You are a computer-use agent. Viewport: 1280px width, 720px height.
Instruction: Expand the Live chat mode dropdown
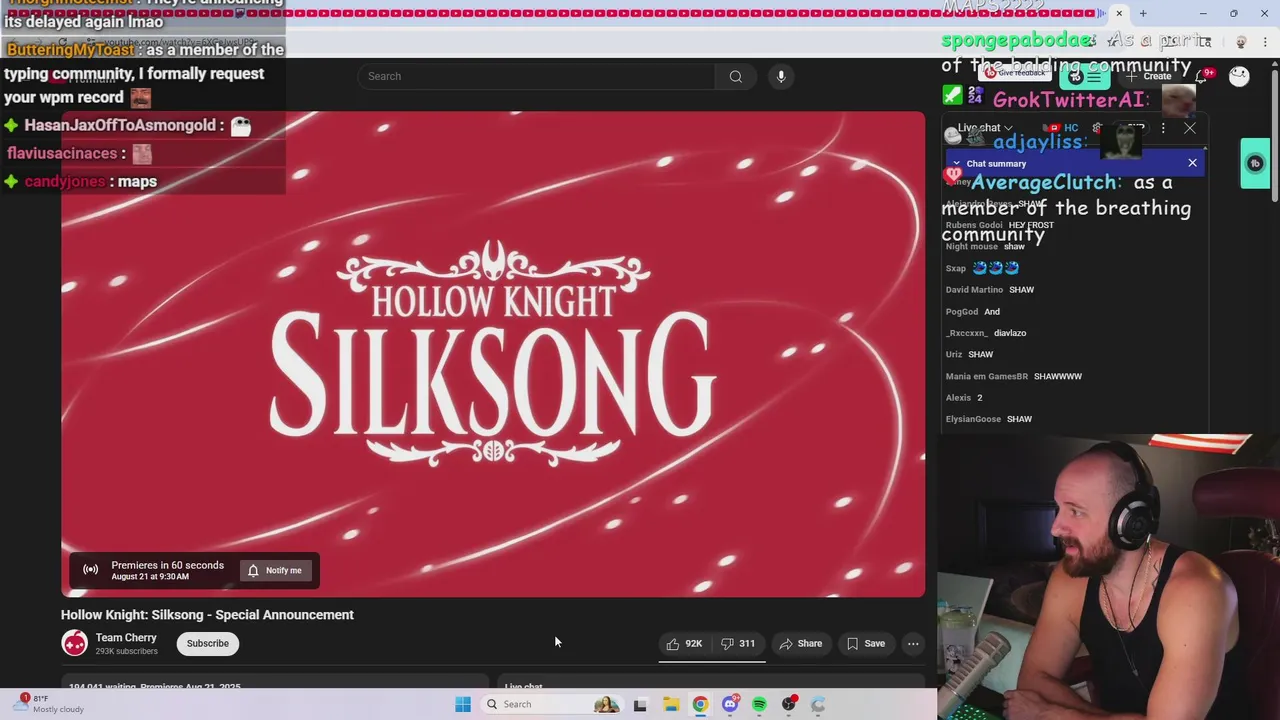point(986,128)
